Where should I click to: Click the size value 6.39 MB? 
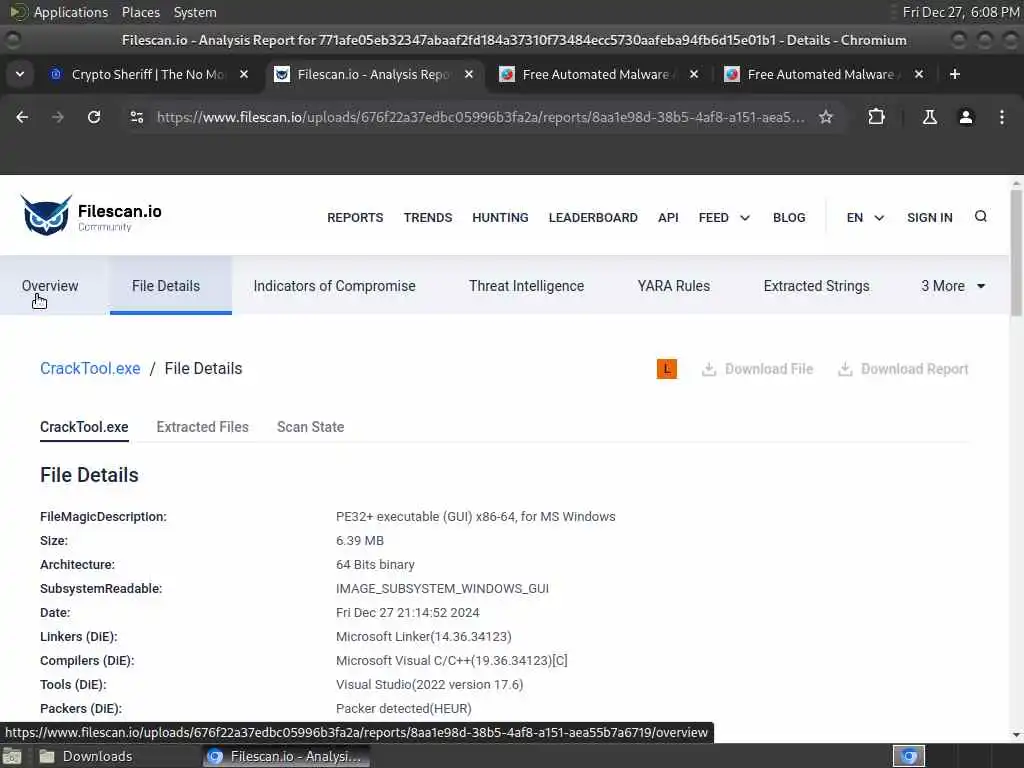[x=360, y=540]
